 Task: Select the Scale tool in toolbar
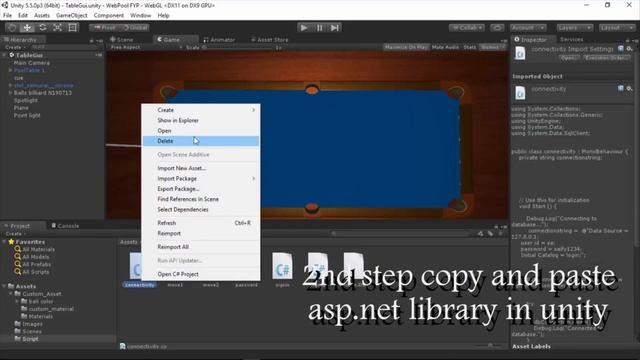point(58,27)
